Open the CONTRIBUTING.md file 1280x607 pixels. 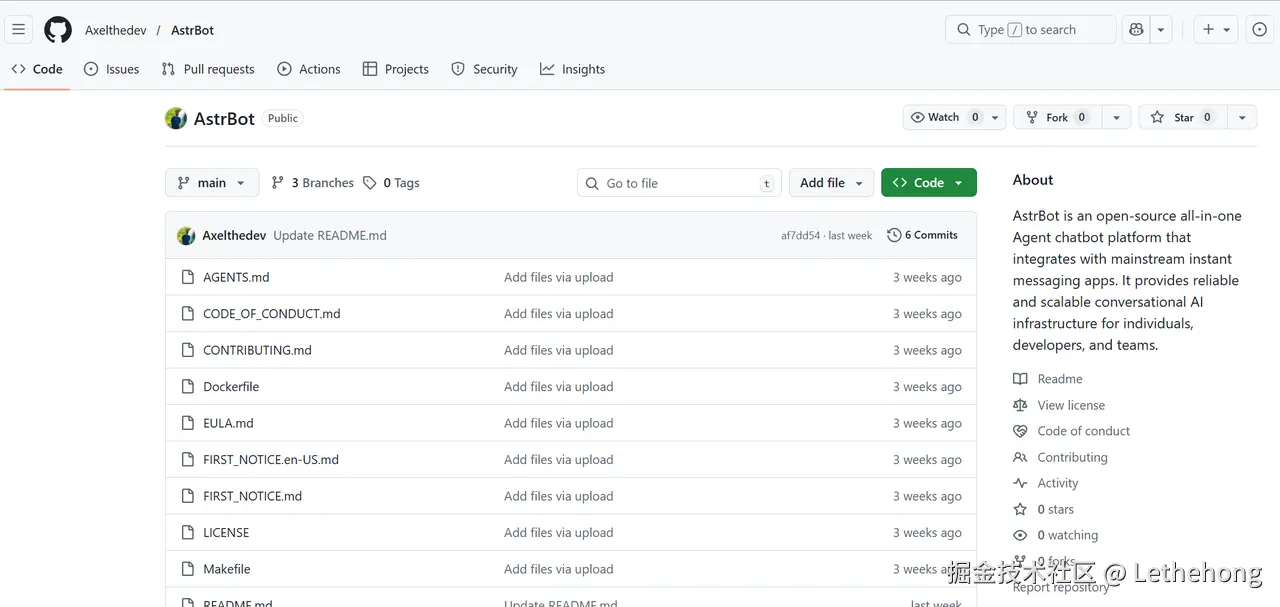[257, 350]
